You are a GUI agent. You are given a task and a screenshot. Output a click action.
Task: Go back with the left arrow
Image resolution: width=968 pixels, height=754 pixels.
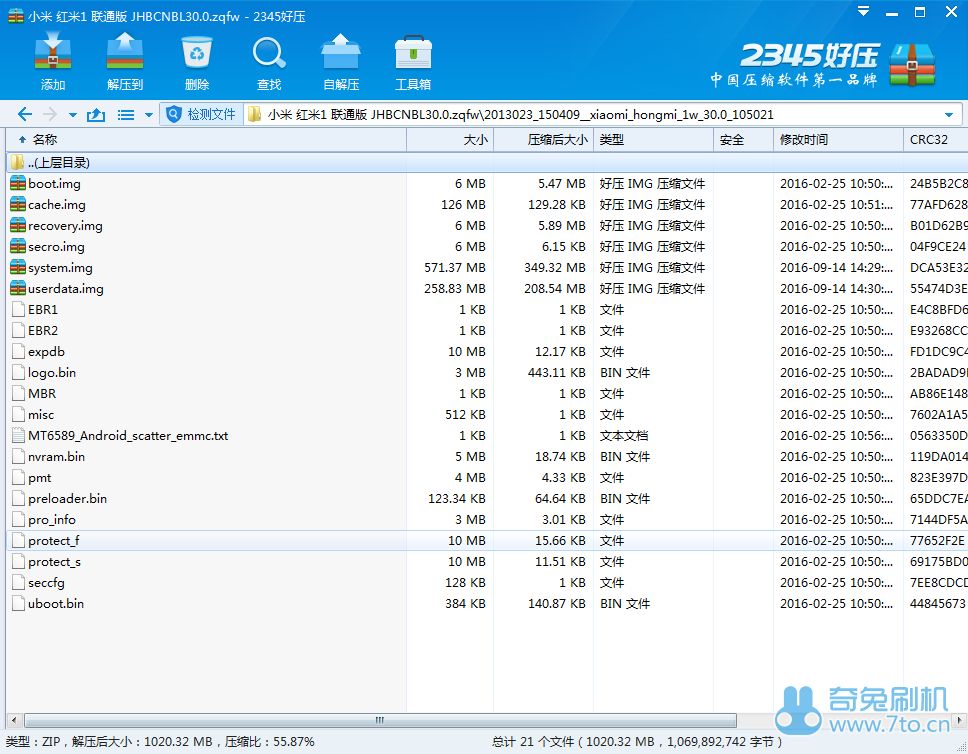point(25,114)
